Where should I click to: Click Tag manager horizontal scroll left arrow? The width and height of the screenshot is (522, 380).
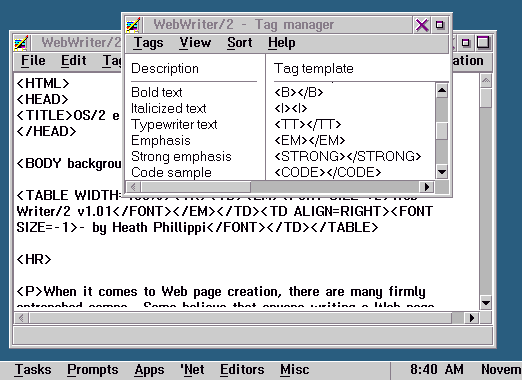pos(134,187)
